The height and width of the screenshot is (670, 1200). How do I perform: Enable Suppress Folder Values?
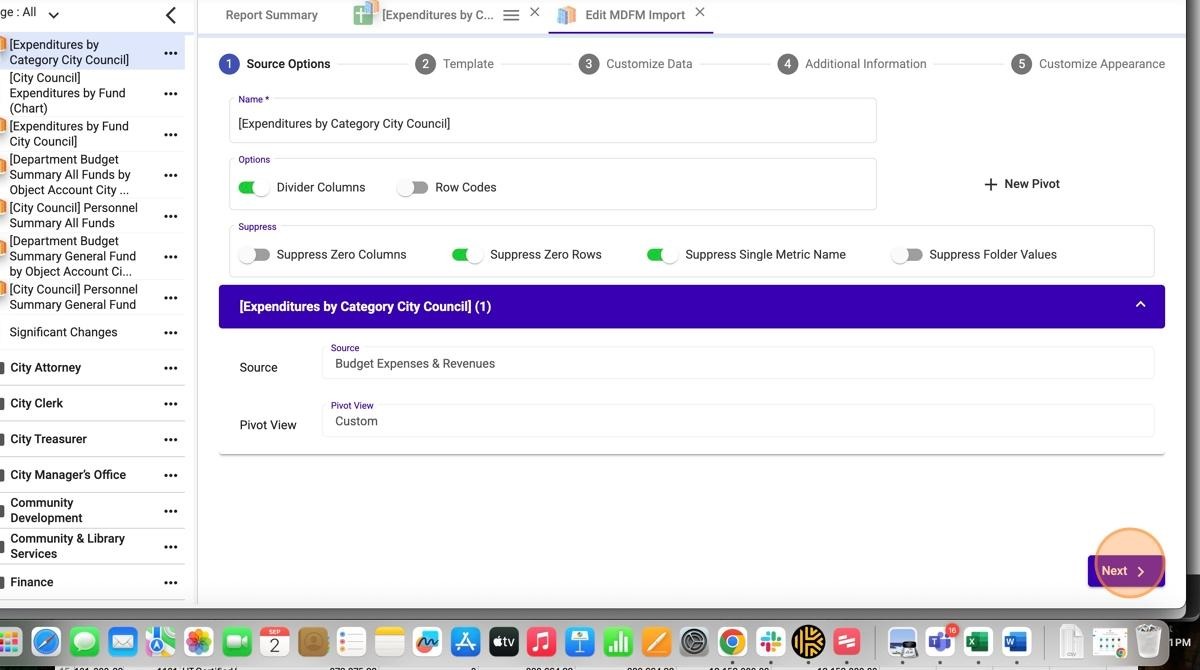907,255
